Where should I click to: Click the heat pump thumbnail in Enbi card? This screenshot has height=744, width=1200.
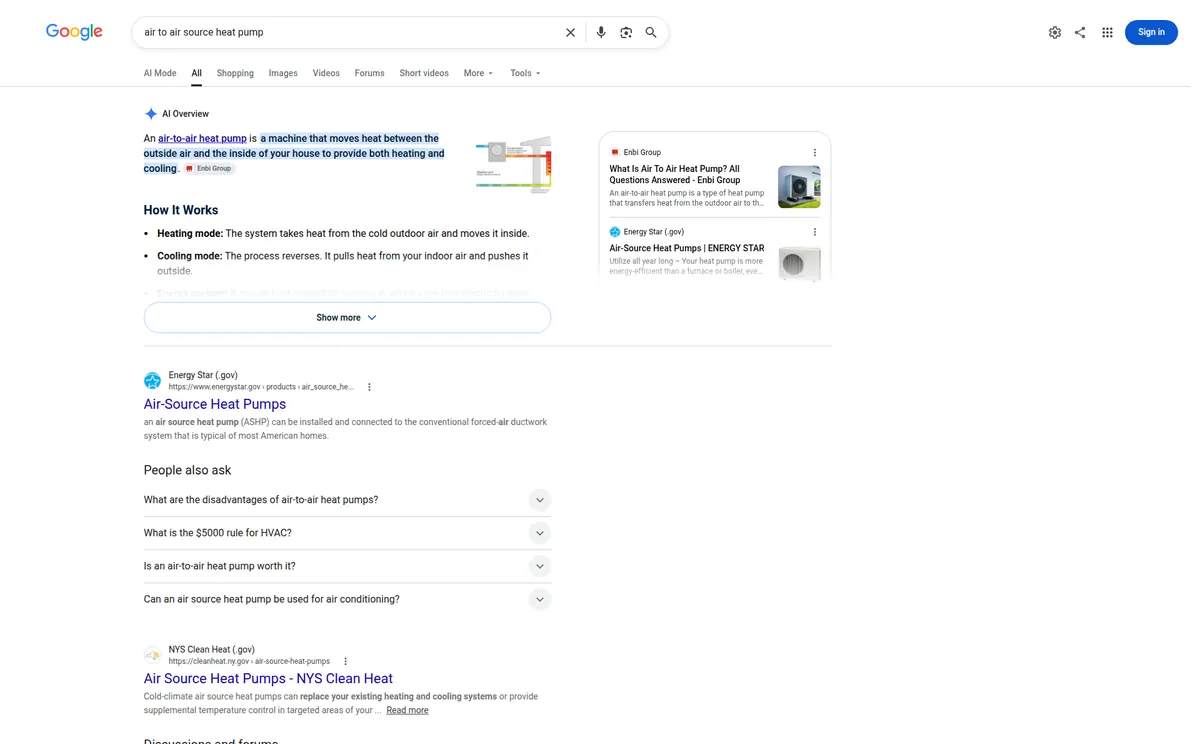tap(799, 187)
